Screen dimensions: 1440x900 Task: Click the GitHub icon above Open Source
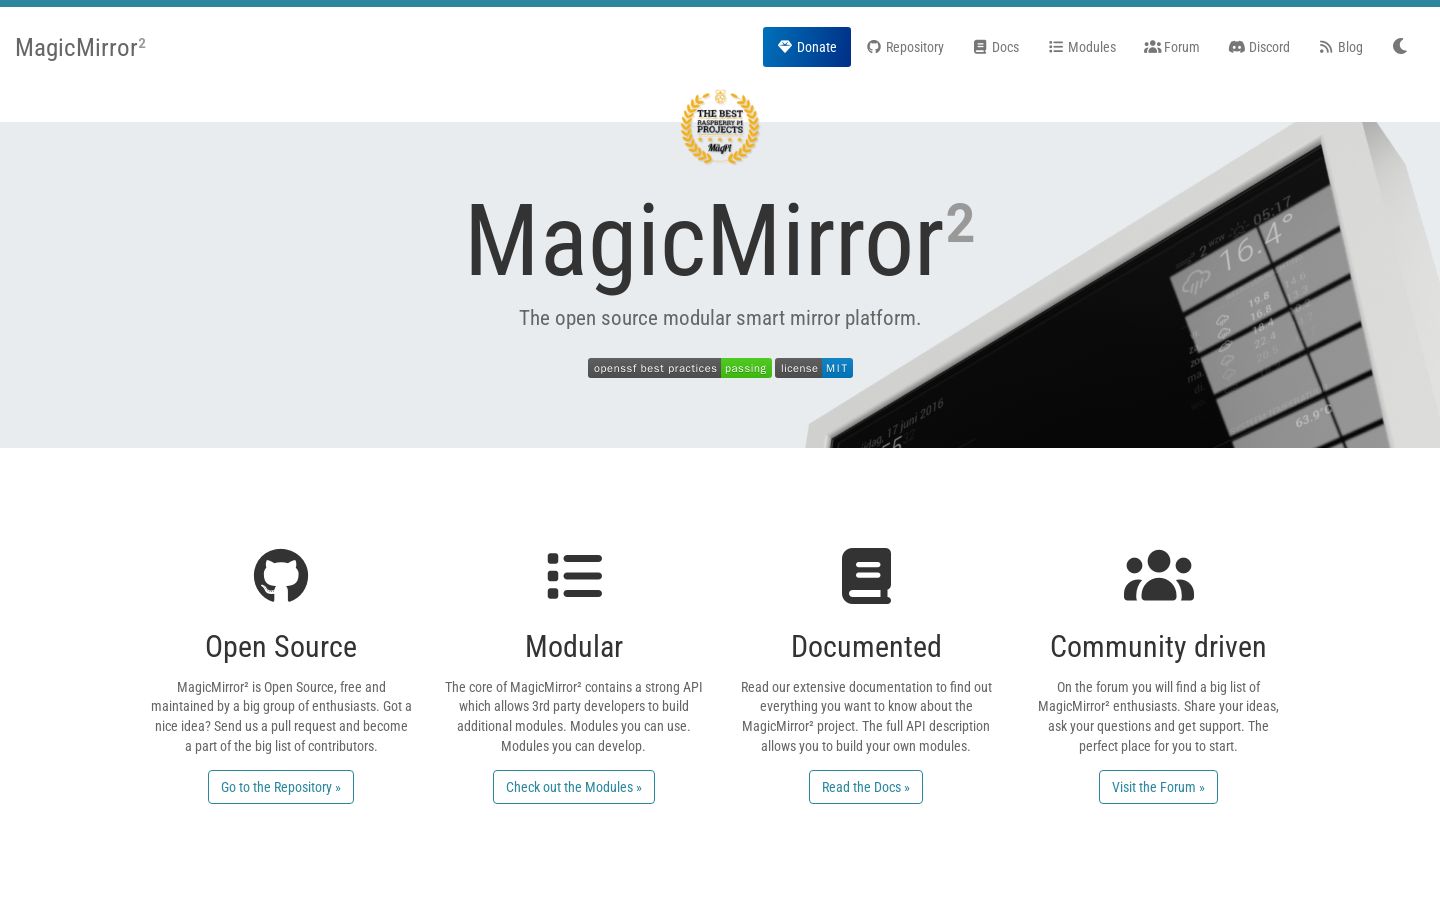pyautogui.click(x=281, y=575)
